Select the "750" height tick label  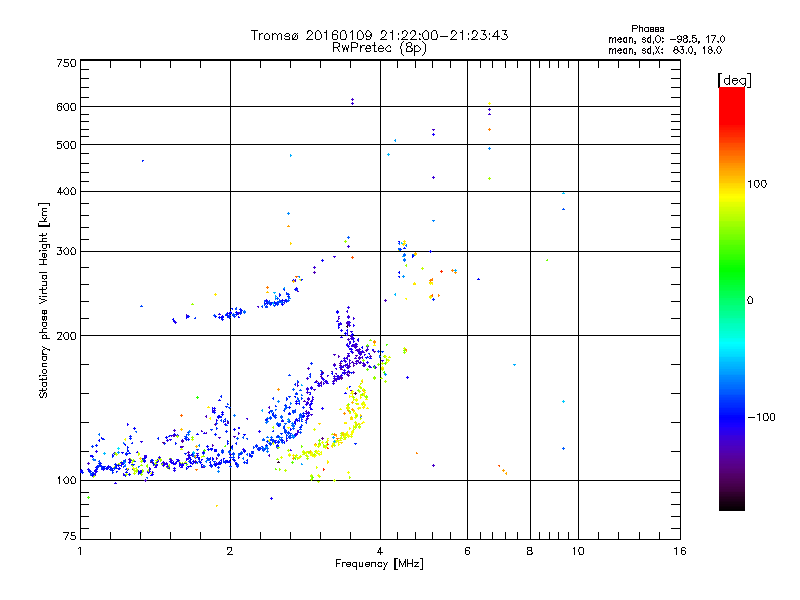coord(66,63)
